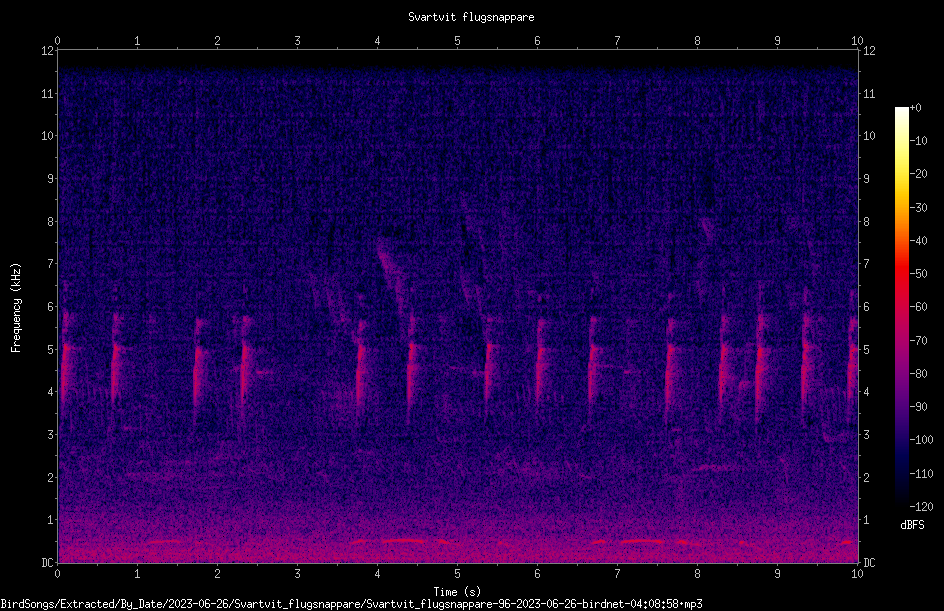Click '7' on the bottom time axis
944x611 pixels.
[x=617, y=574]
